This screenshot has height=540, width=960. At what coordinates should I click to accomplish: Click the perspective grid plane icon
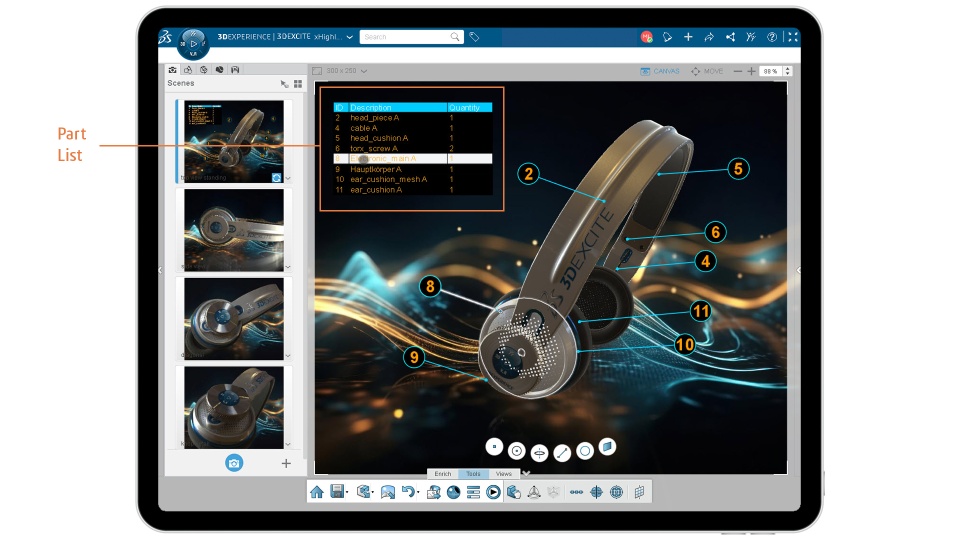click(x=639, y=492)
